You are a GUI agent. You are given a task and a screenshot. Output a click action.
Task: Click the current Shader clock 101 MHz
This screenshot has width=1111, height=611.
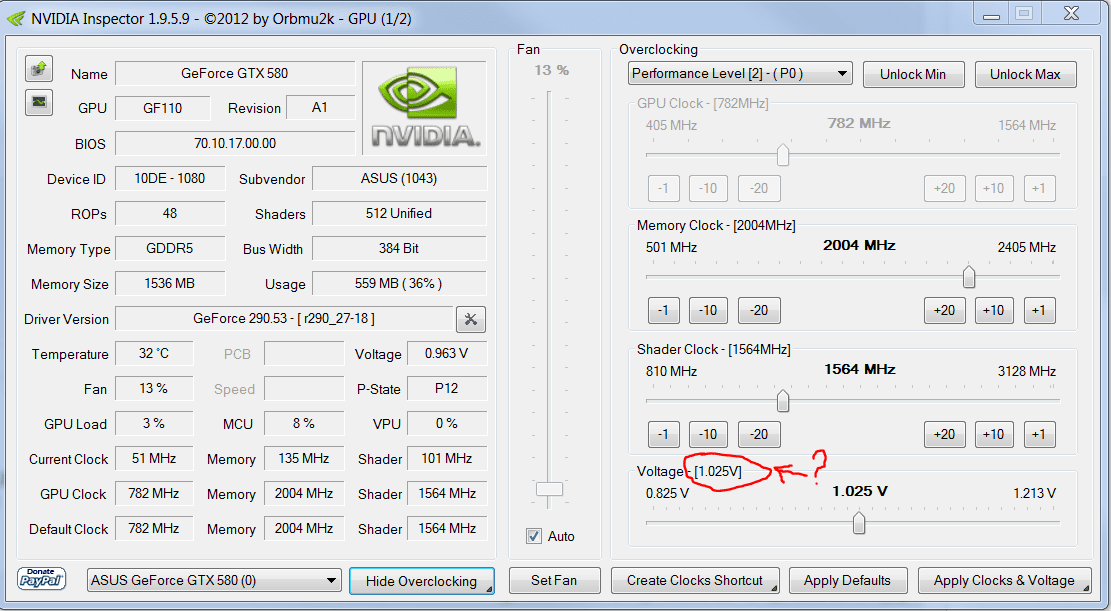(x=447, y=459)
